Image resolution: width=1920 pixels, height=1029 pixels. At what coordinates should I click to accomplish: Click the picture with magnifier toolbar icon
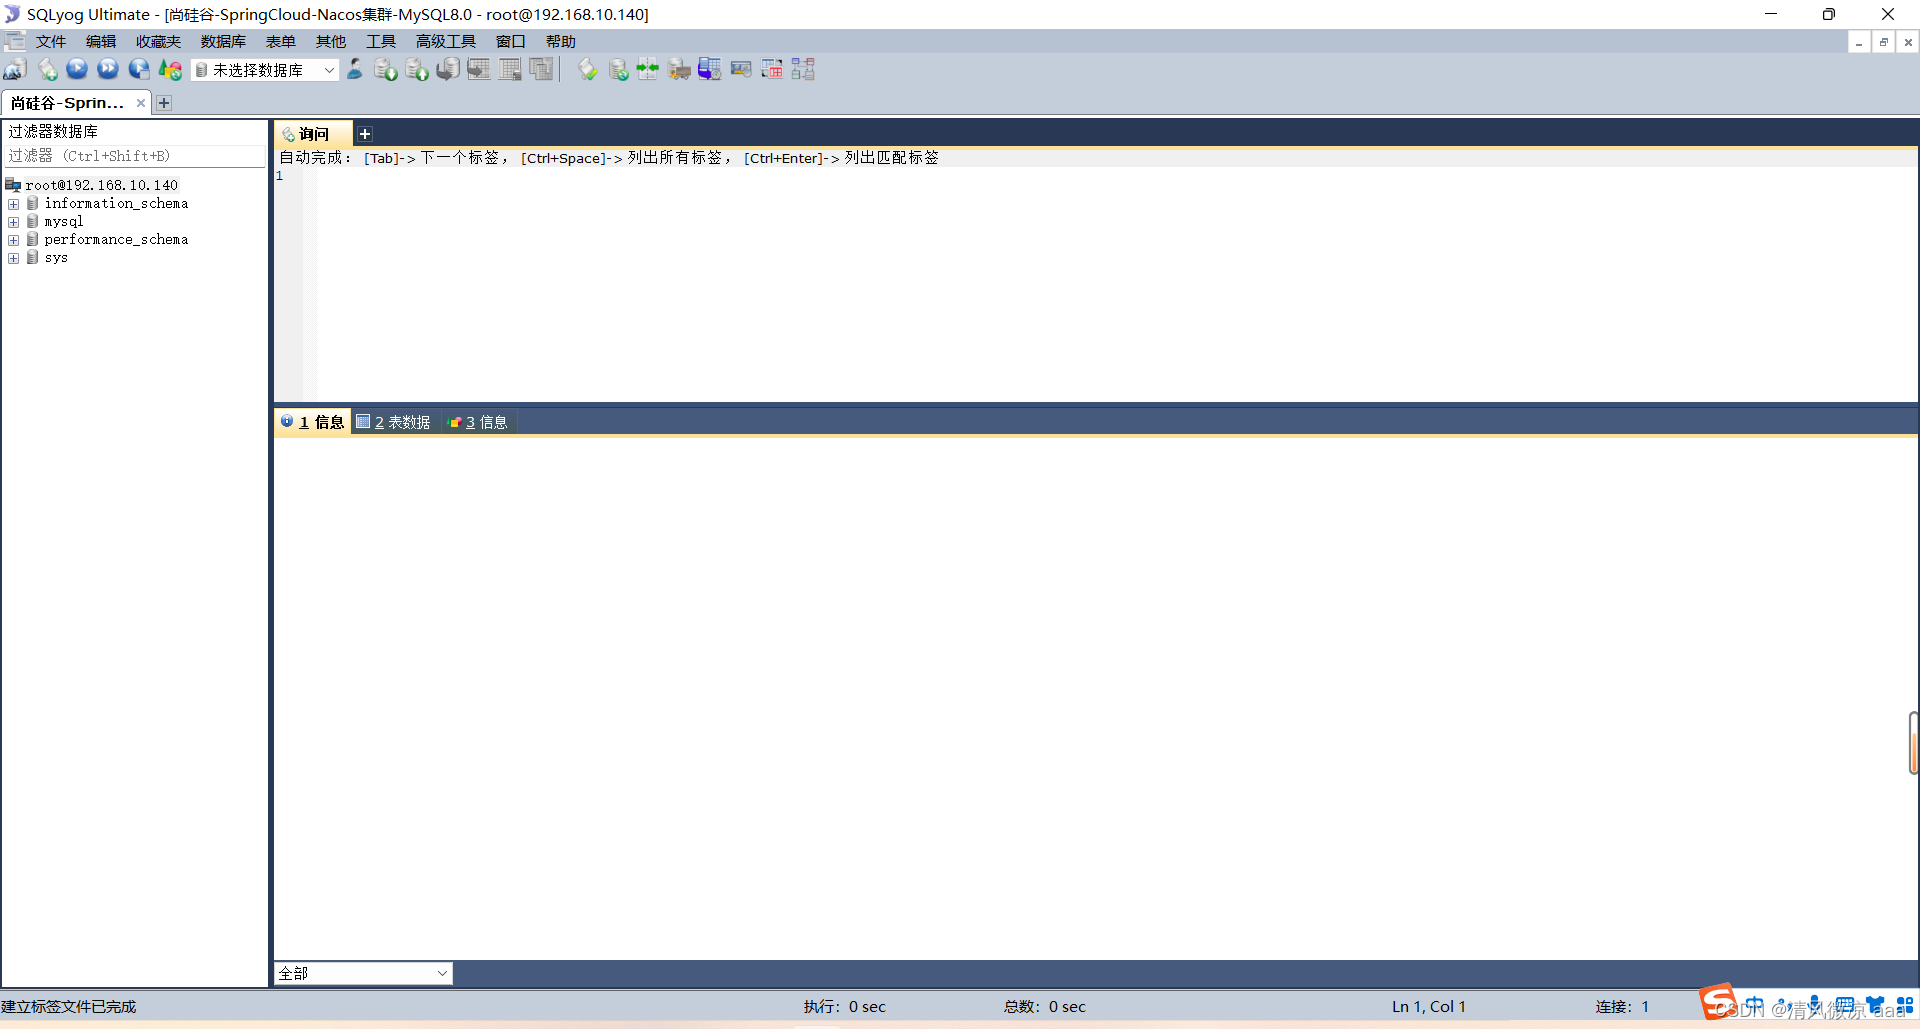(741, 69)
